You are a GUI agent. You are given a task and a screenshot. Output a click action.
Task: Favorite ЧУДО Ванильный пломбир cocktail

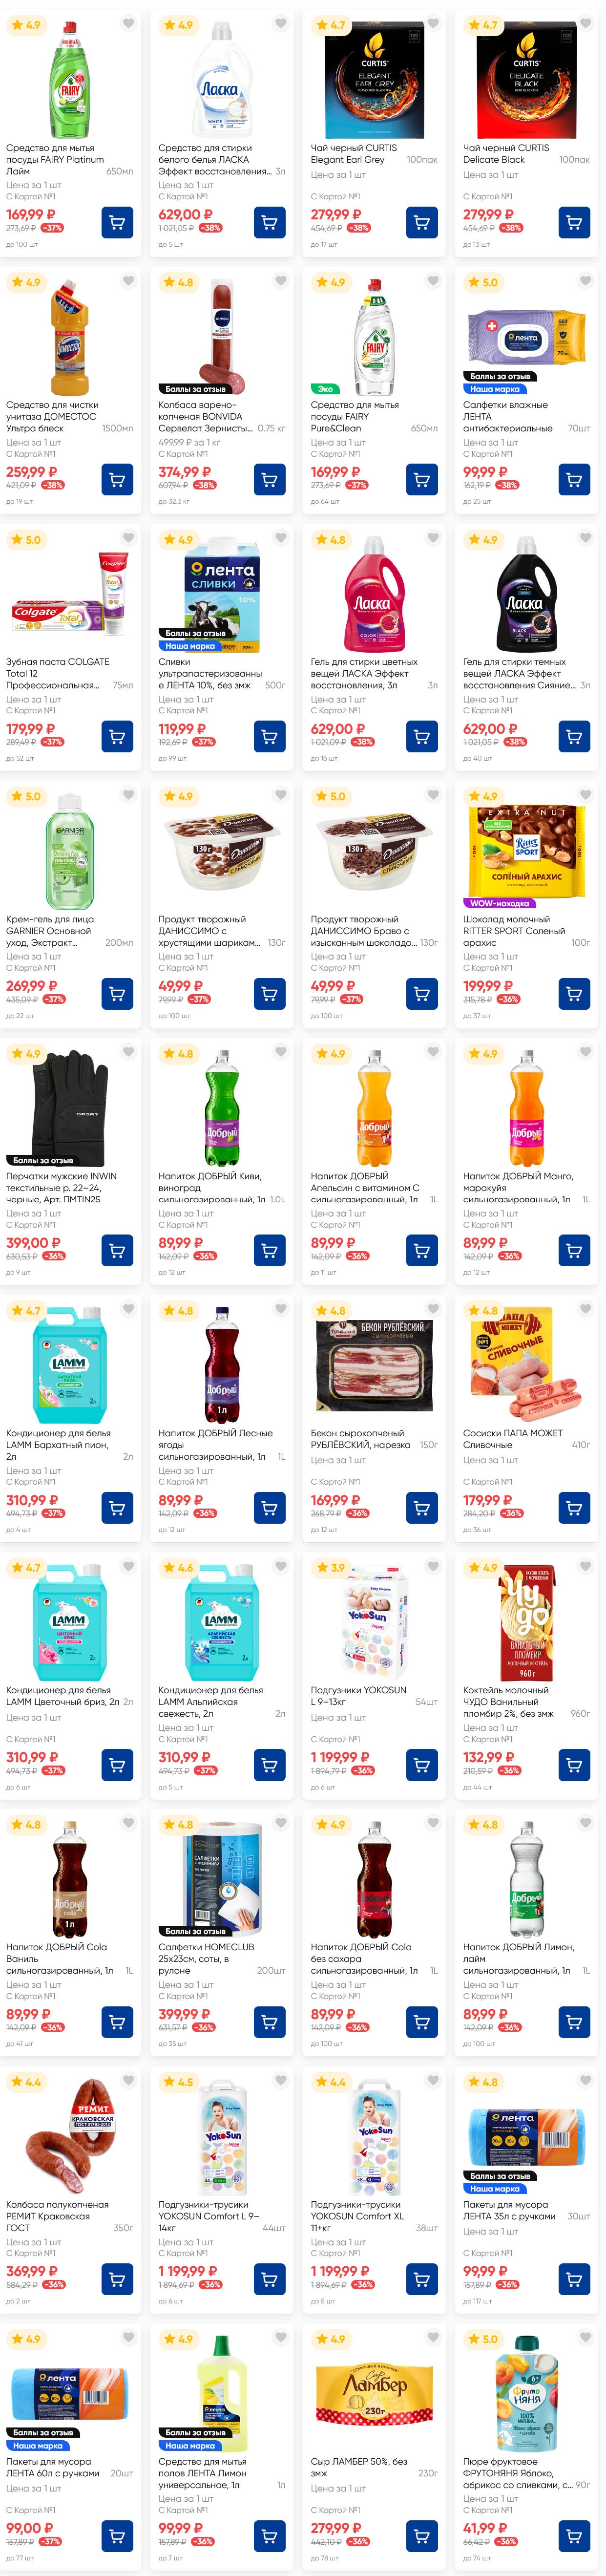(x=585, y=1566)
